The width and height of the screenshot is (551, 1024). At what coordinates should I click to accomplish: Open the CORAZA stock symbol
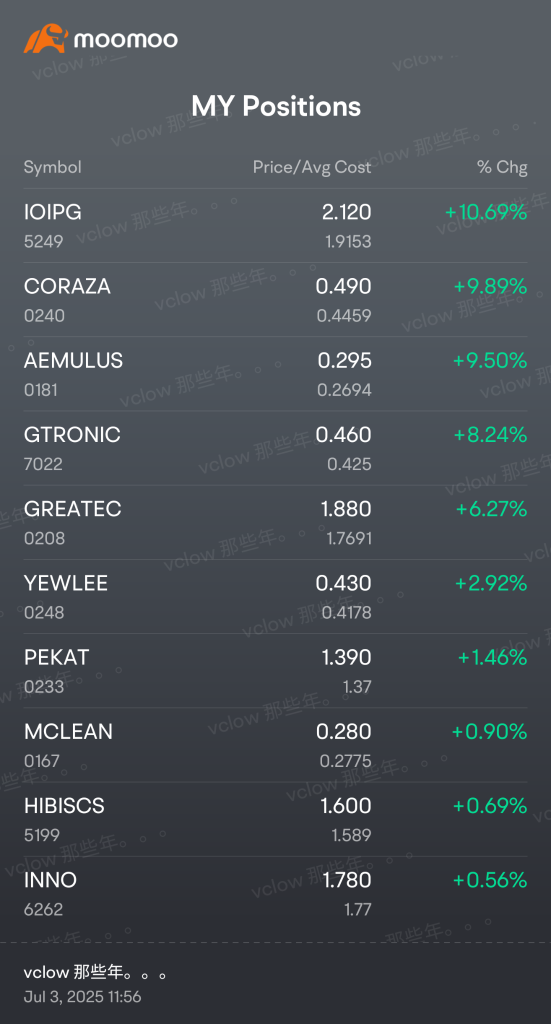(x=67, y=286)
